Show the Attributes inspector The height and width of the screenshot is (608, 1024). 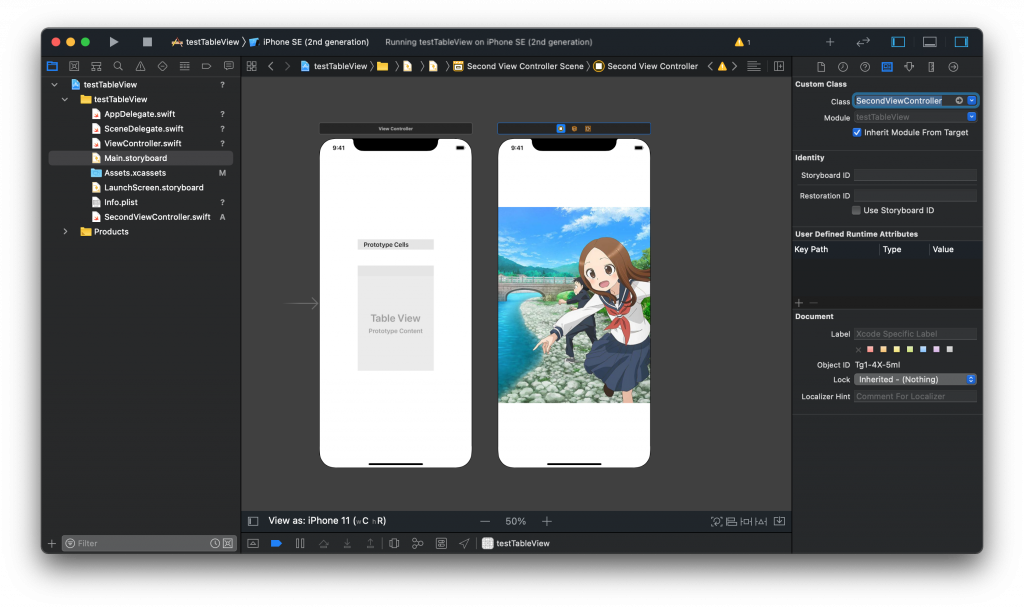coord(909,66)
